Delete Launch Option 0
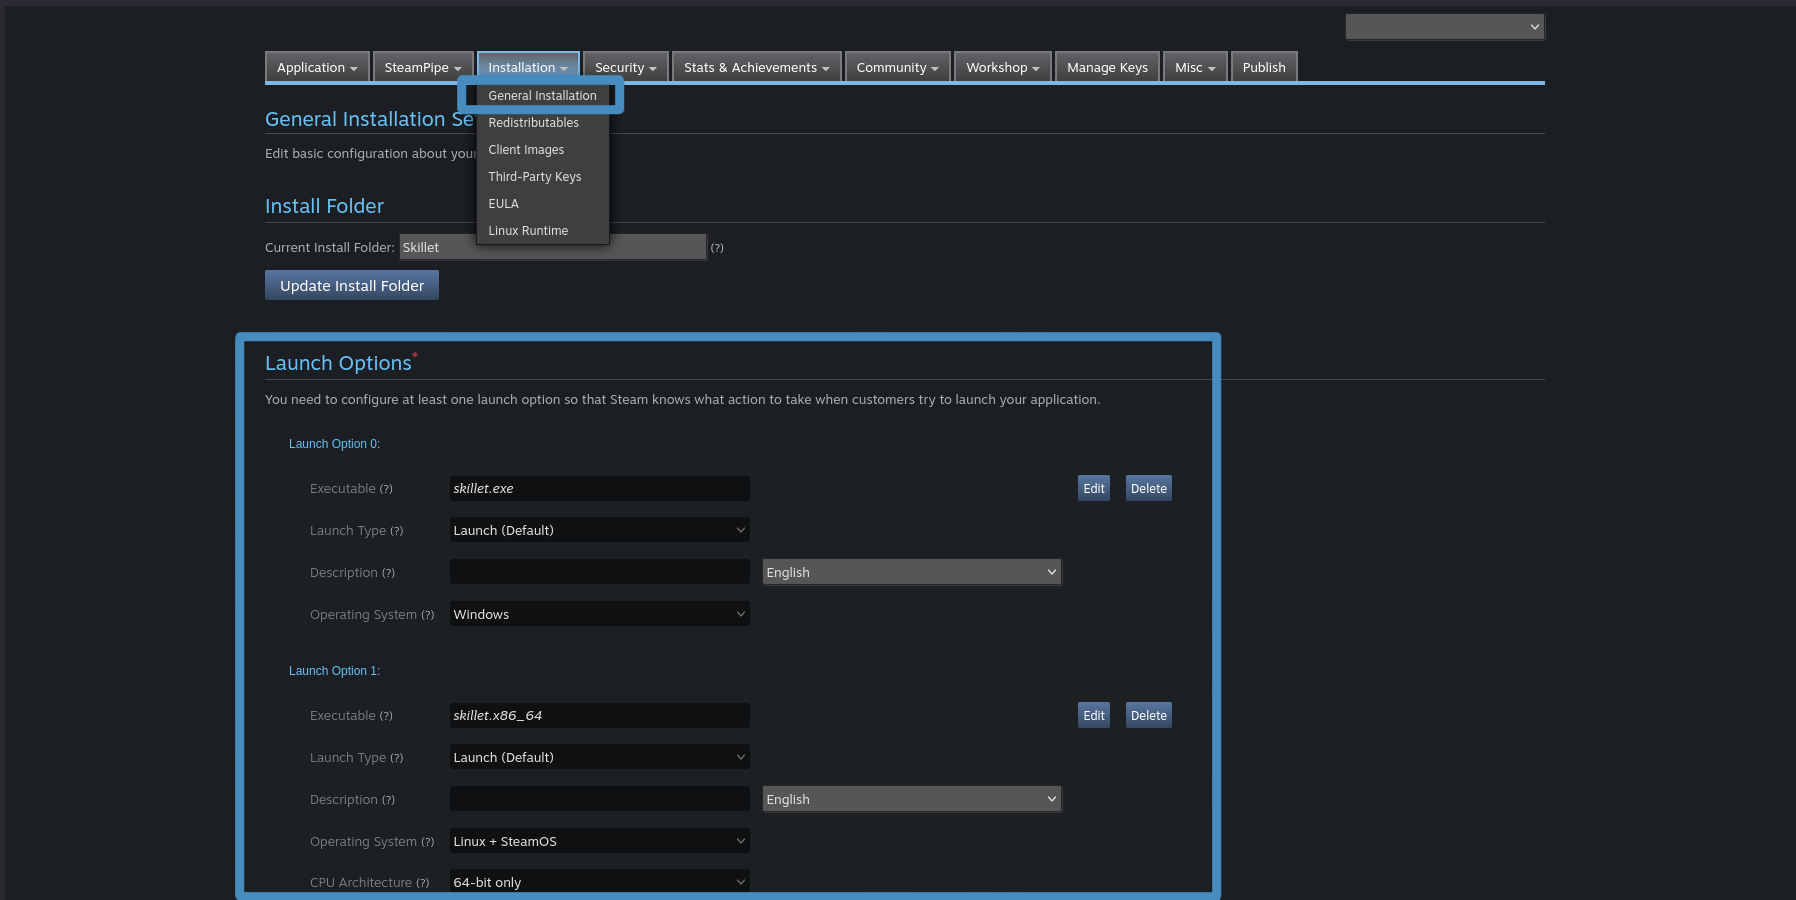The width and height of the screenshot is (1796, 900). 1148,489
